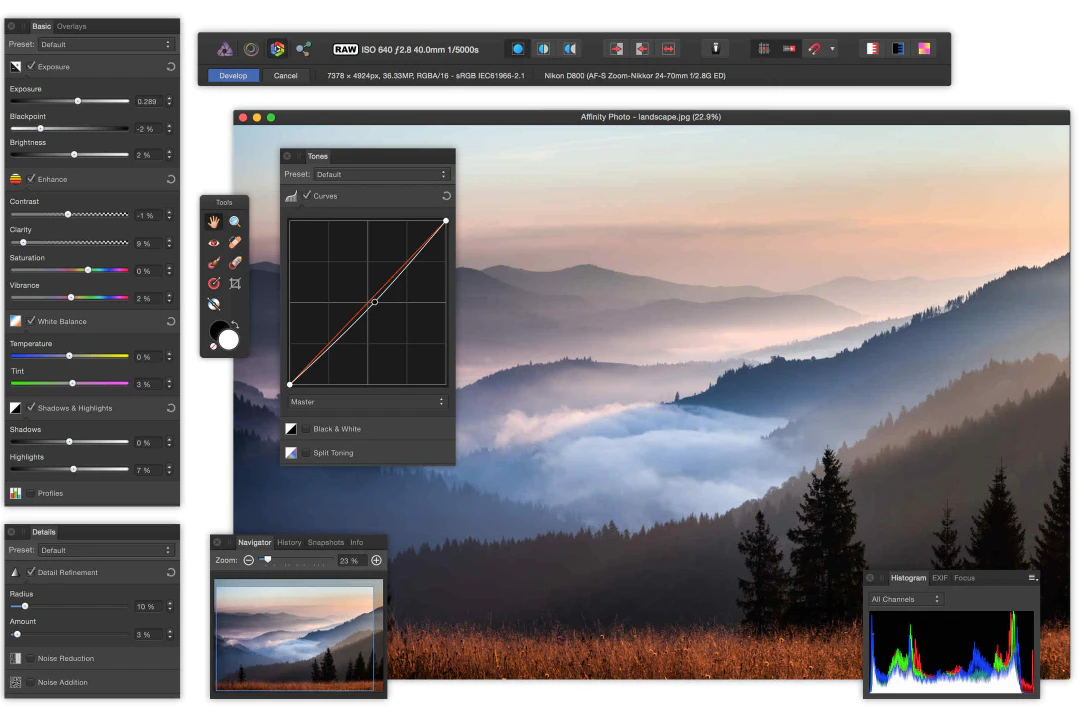
Task: Select the Red Eye Removal tool
Action: tap(213, 243)
